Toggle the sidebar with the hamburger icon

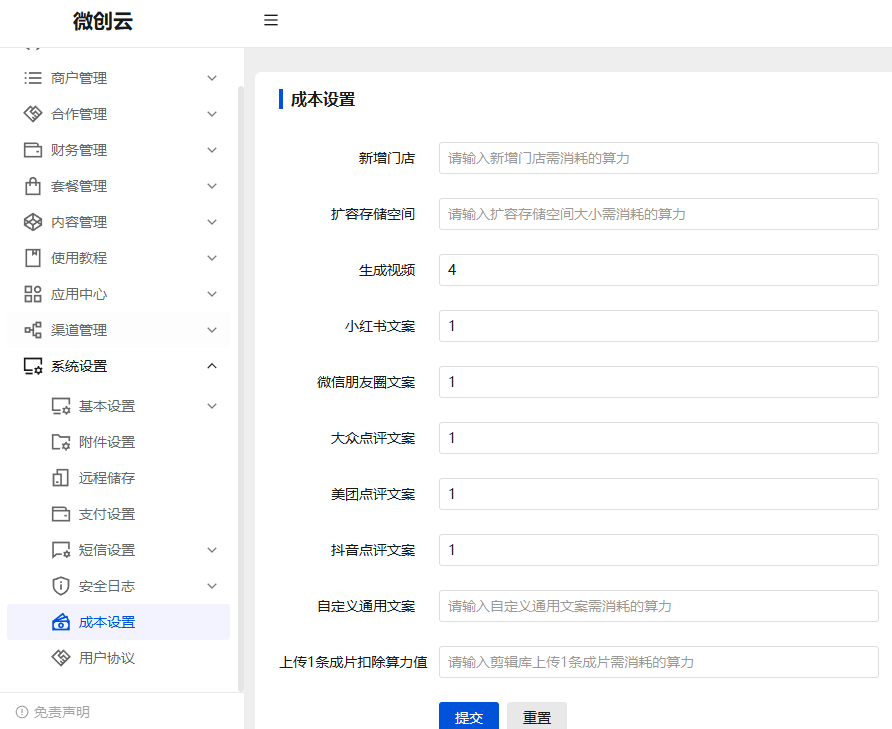coord(271,20)
